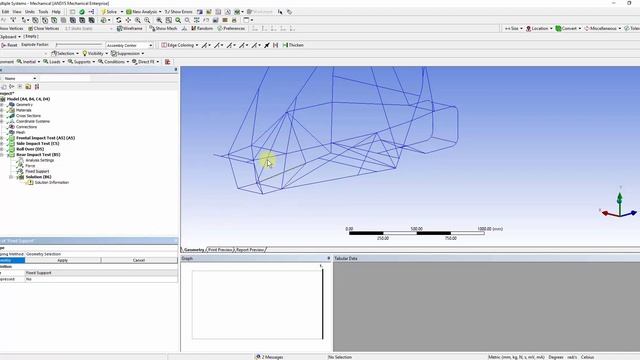The image size is (640, 360).
Task: Open the Tools menu
Action: (43, 12)
